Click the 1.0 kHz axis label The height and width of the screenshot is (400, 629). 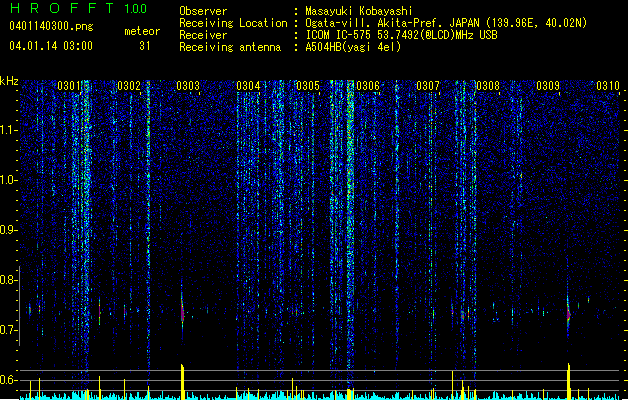(9, 180)
